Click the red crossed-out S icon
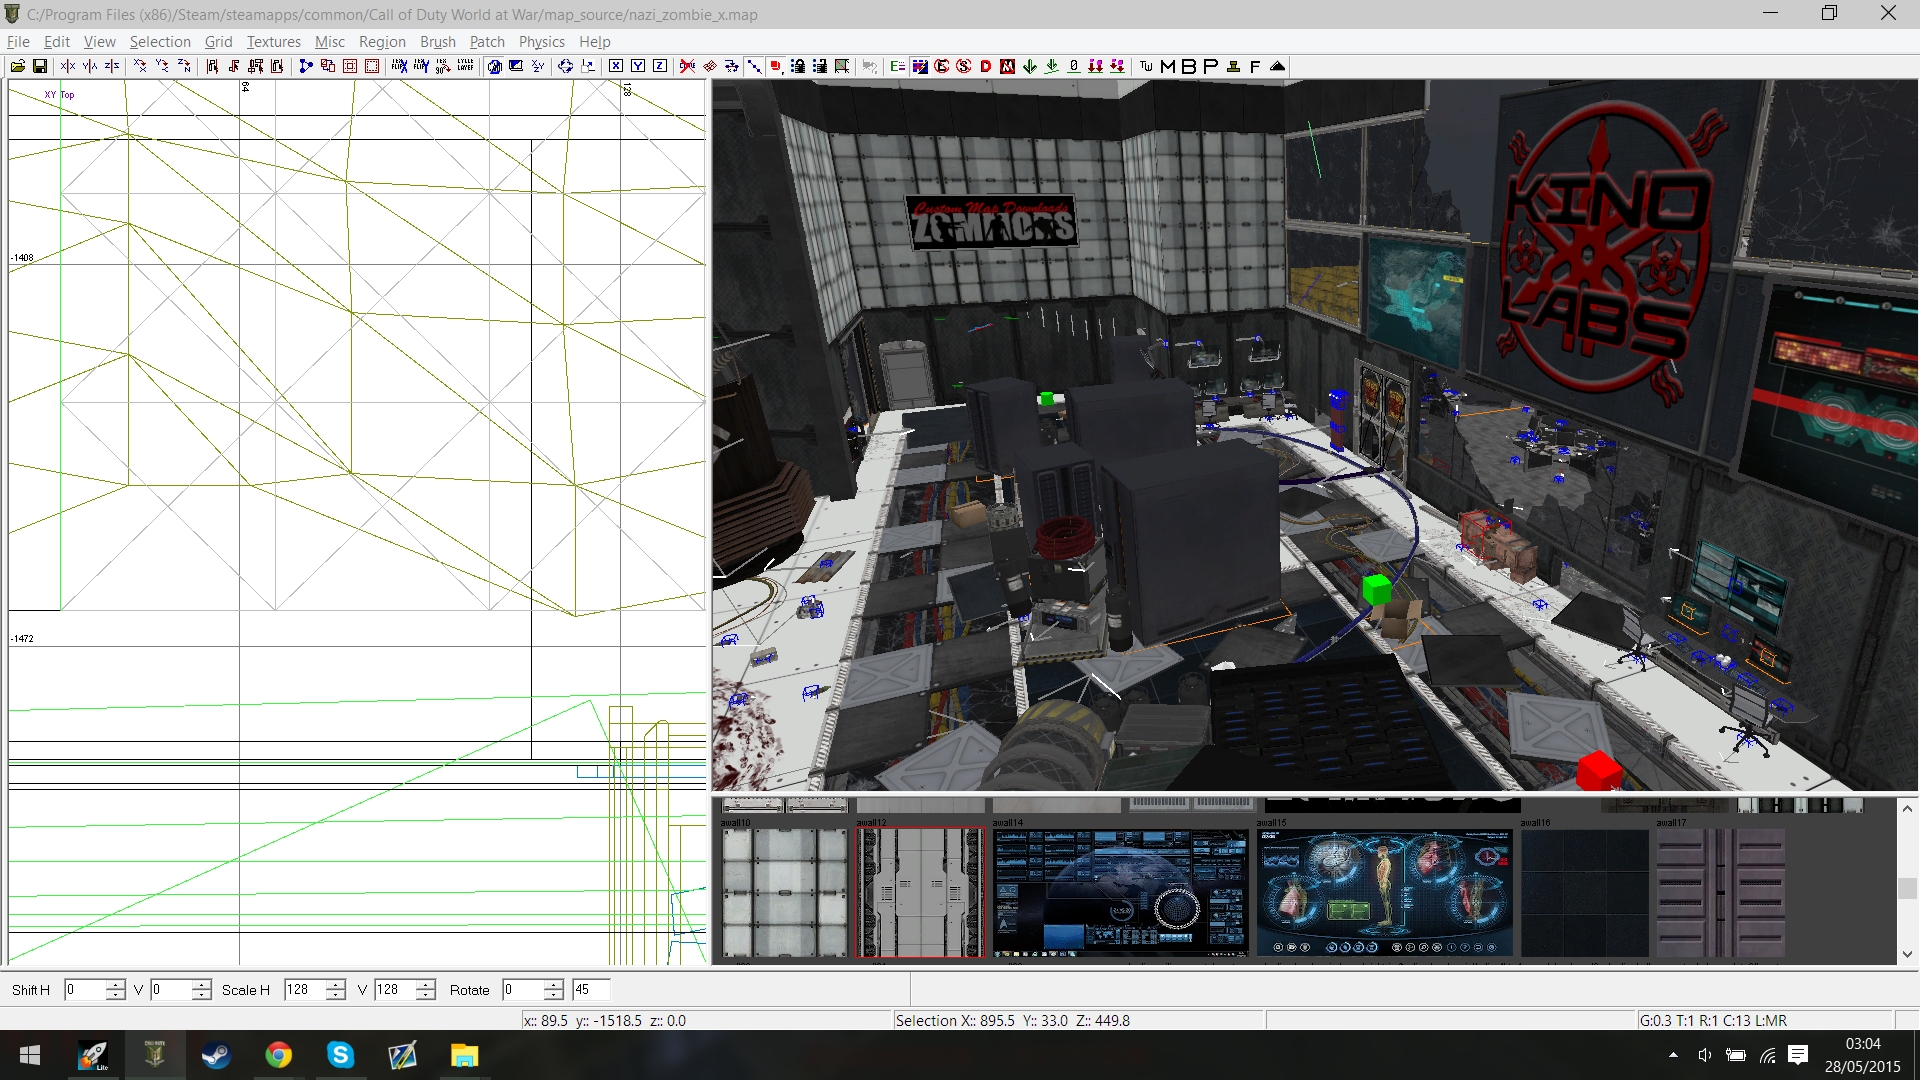The width and height of the screenshot is (1920, 1080). pyautogui.click(x=963, y=66)
